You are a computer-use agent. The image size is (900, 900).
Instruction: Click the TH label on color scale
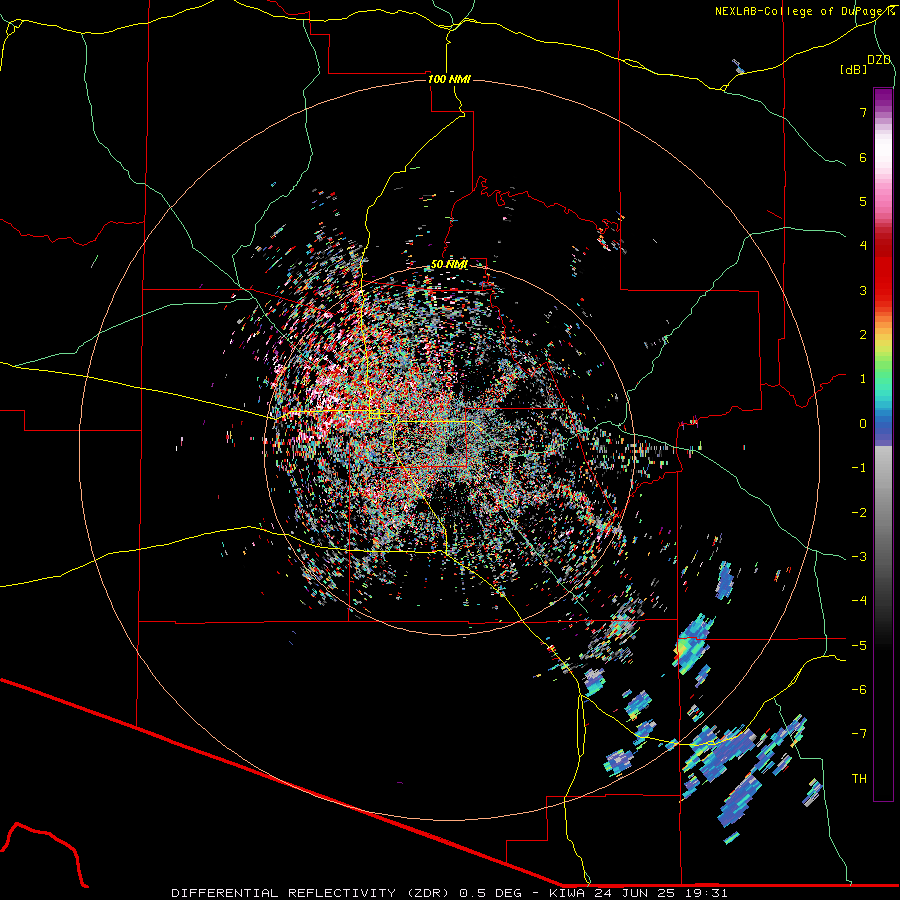tap(859, 779)
